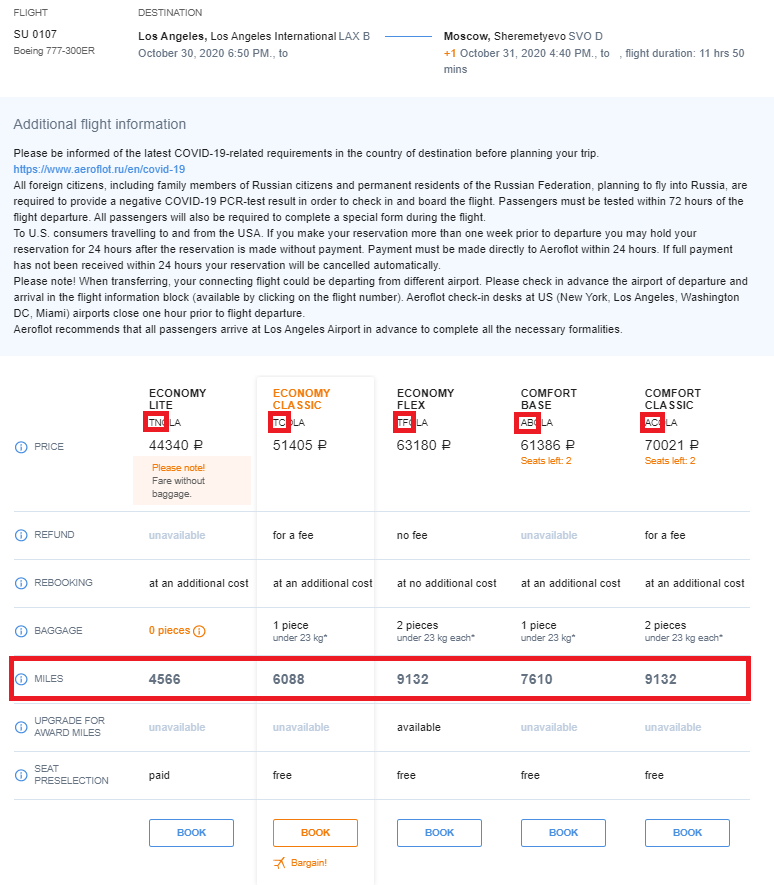Click 'available' upgrade for Economy Flex
Viewport: 774px width, 885px height.
[x=419, y=727]
